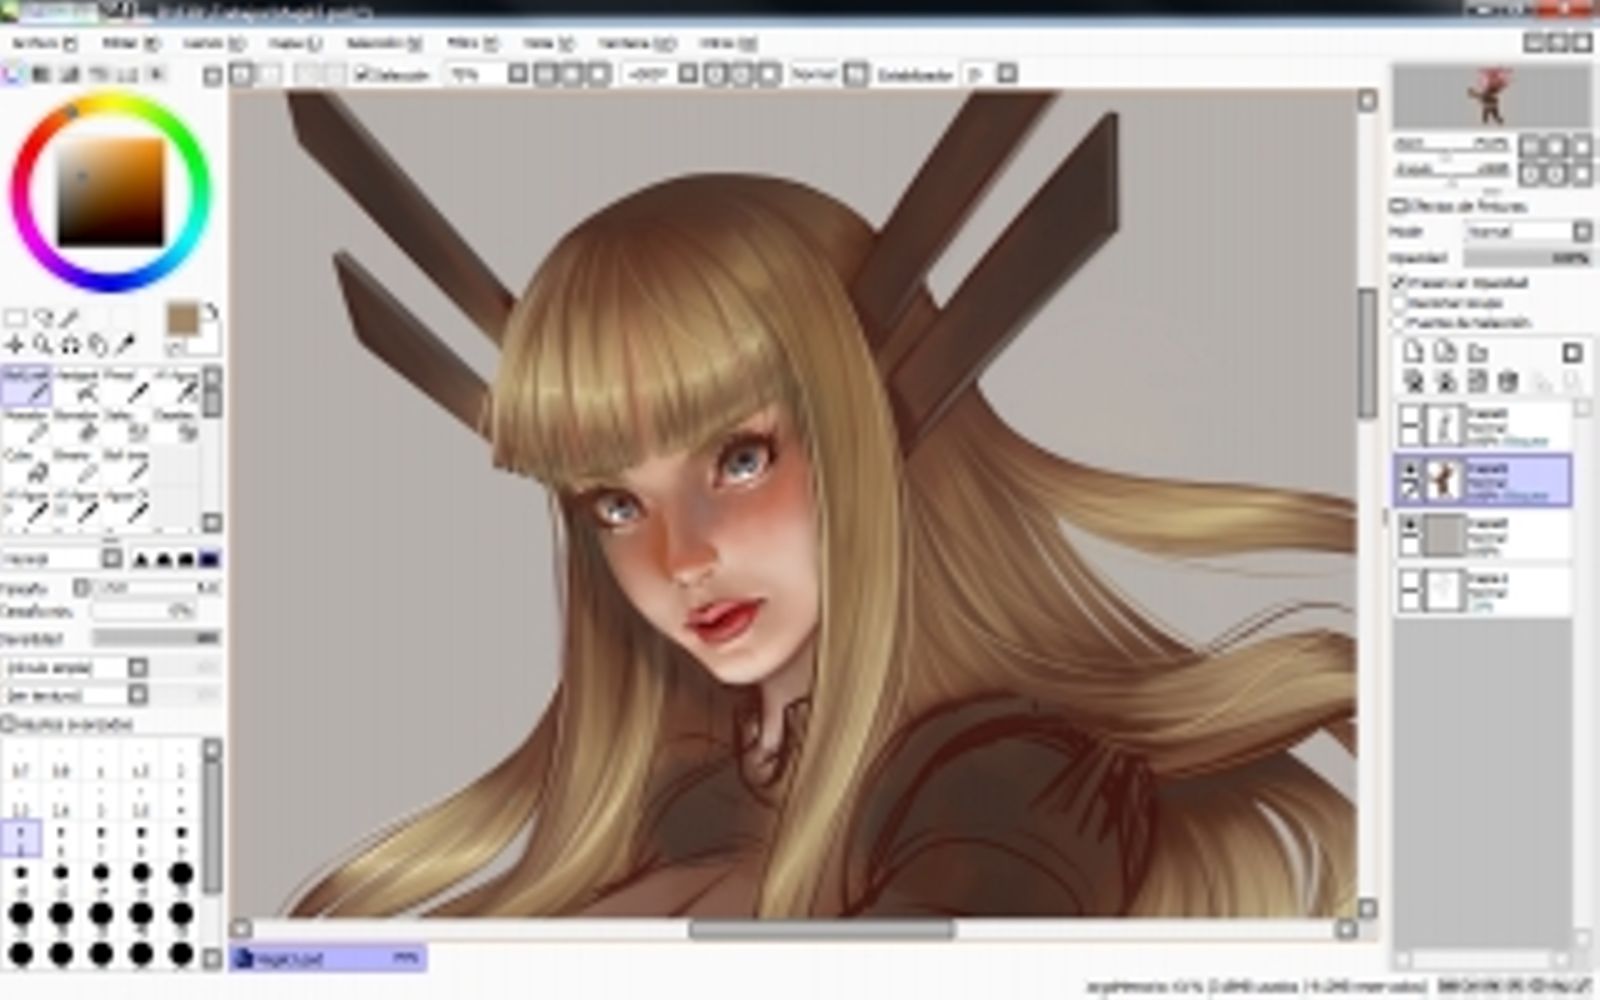This screenshot has width=1600, height=1000.
Task: Create a new normal layer
Action: click(x=1413, y=352)
